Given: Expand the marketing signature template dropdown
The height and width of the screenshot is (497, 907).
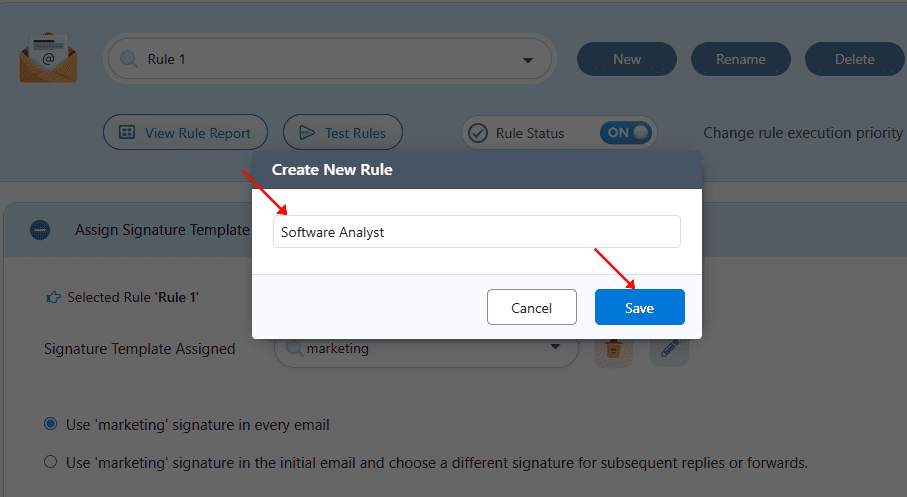Looking at the screenshot, I should point(555,349).
